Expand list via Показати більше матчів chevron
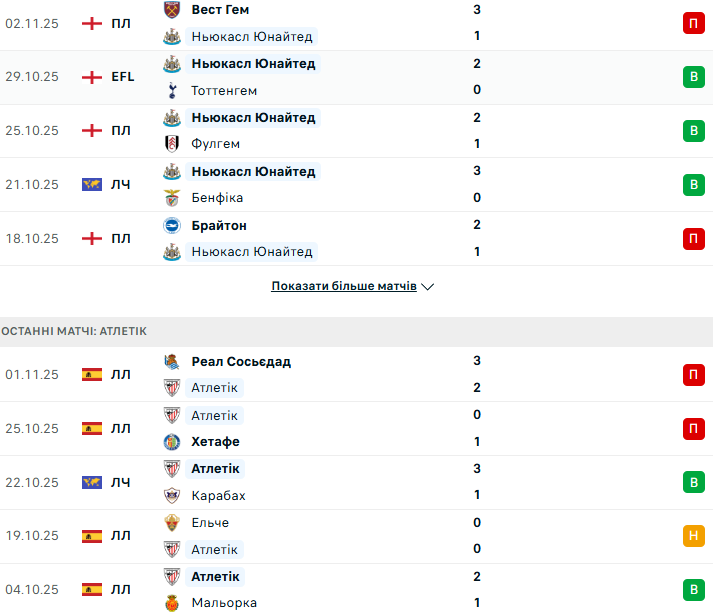The image size is (713, 615). [428, 287]
